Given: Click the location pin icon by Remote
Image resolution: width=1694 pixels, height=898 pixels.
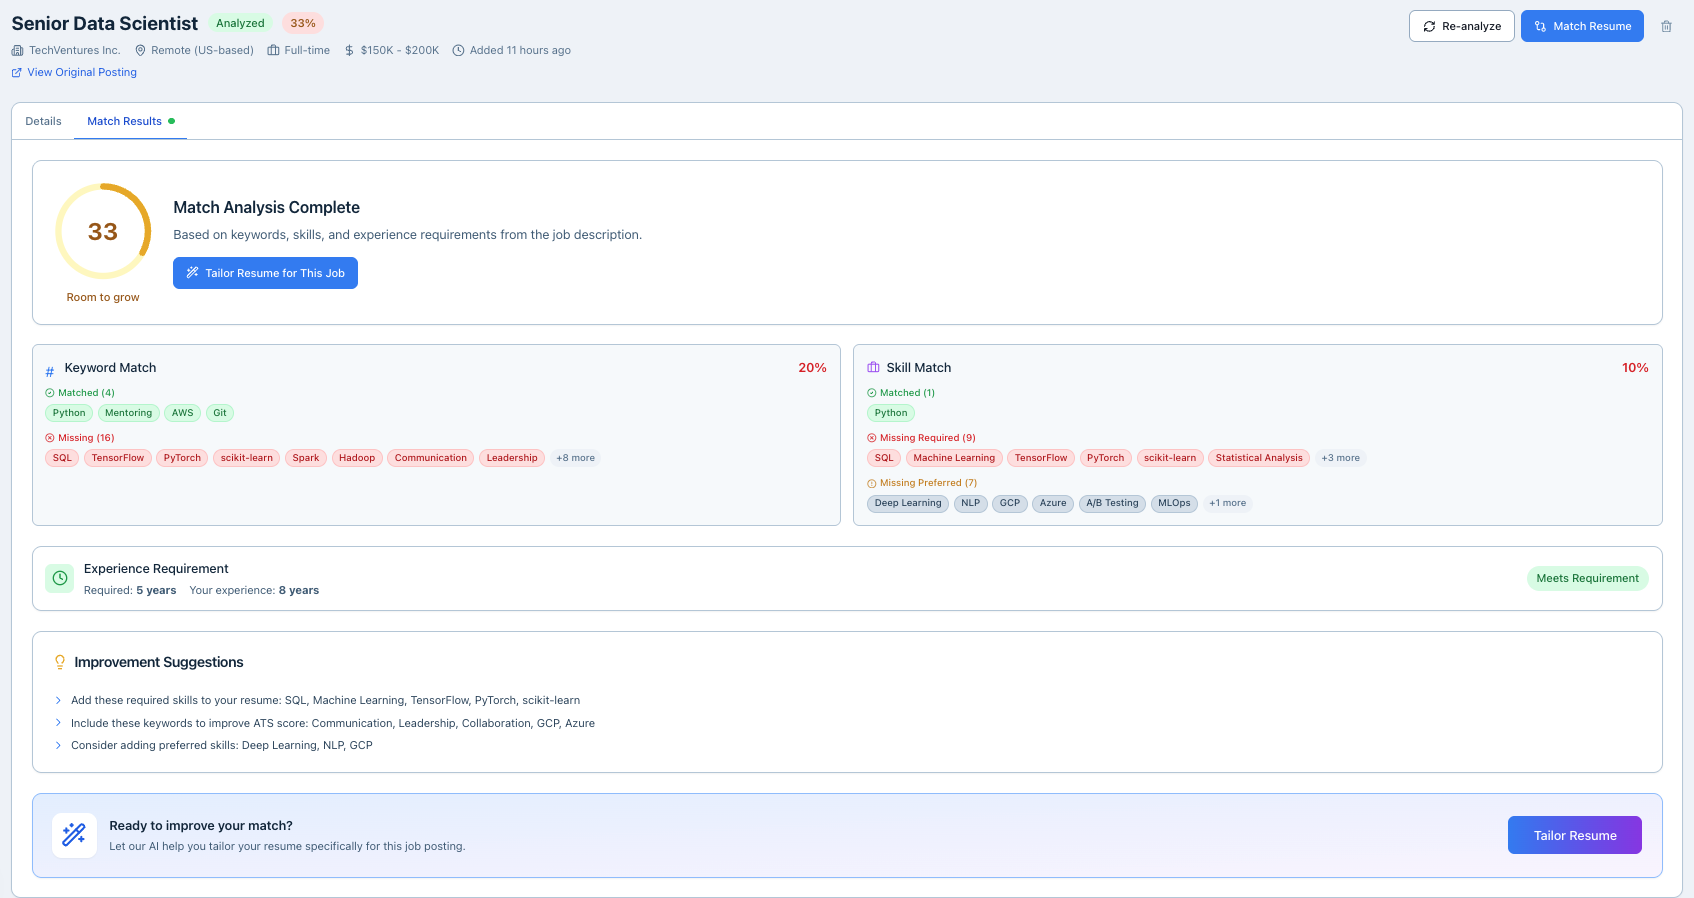Looking at the screenshot, I should point(141,50).
